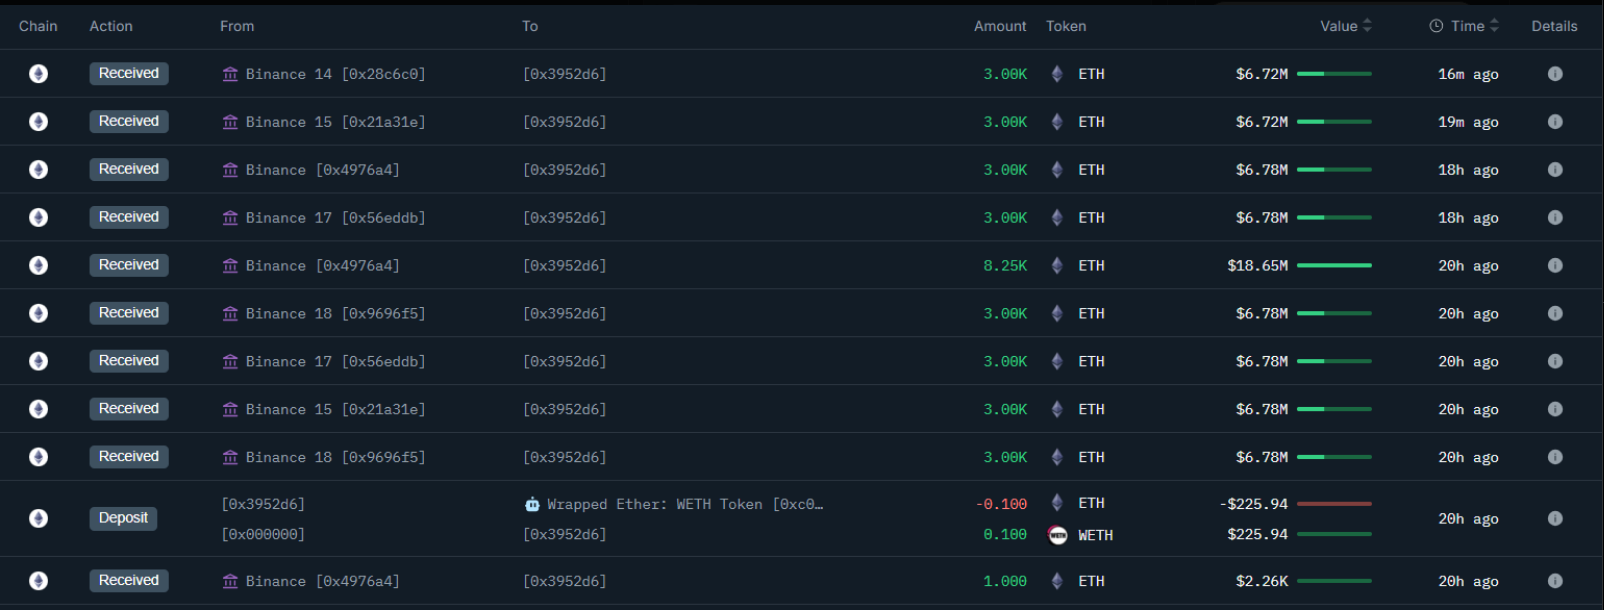This screenshot has width=1604, height=610.
Task: Open the [0x000000] address link
Action: (x=263, y=535)
